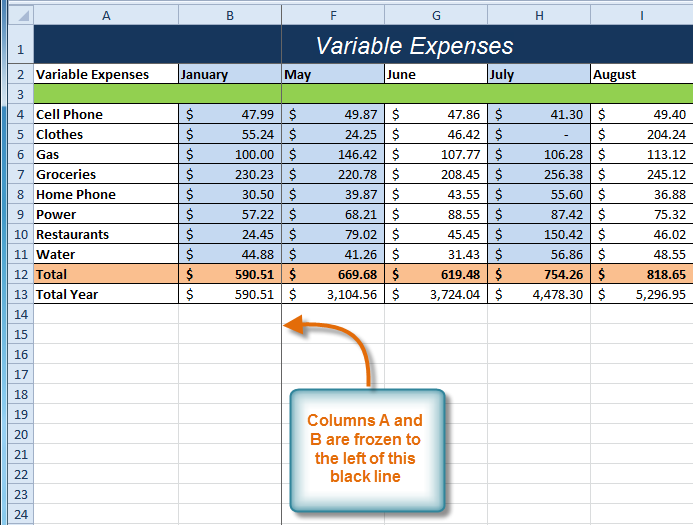This screenshot has height=525, width=693.
Task: Select the Variable Expenses title banner
Action: coord(414,46)
